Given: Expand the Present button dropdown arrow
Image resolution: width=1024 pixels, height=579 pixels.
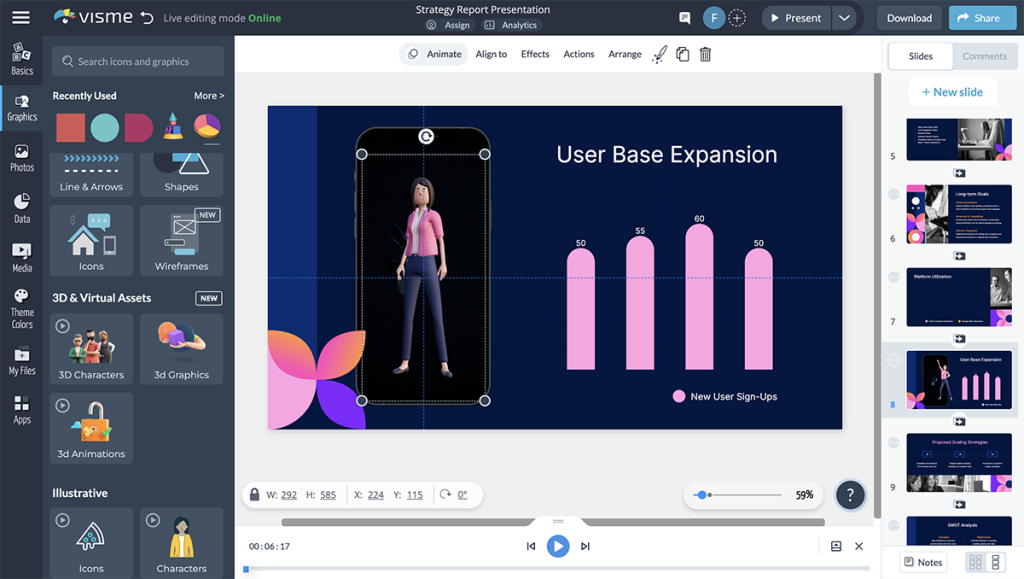Looking at the screenshot, I should (846, 17).
